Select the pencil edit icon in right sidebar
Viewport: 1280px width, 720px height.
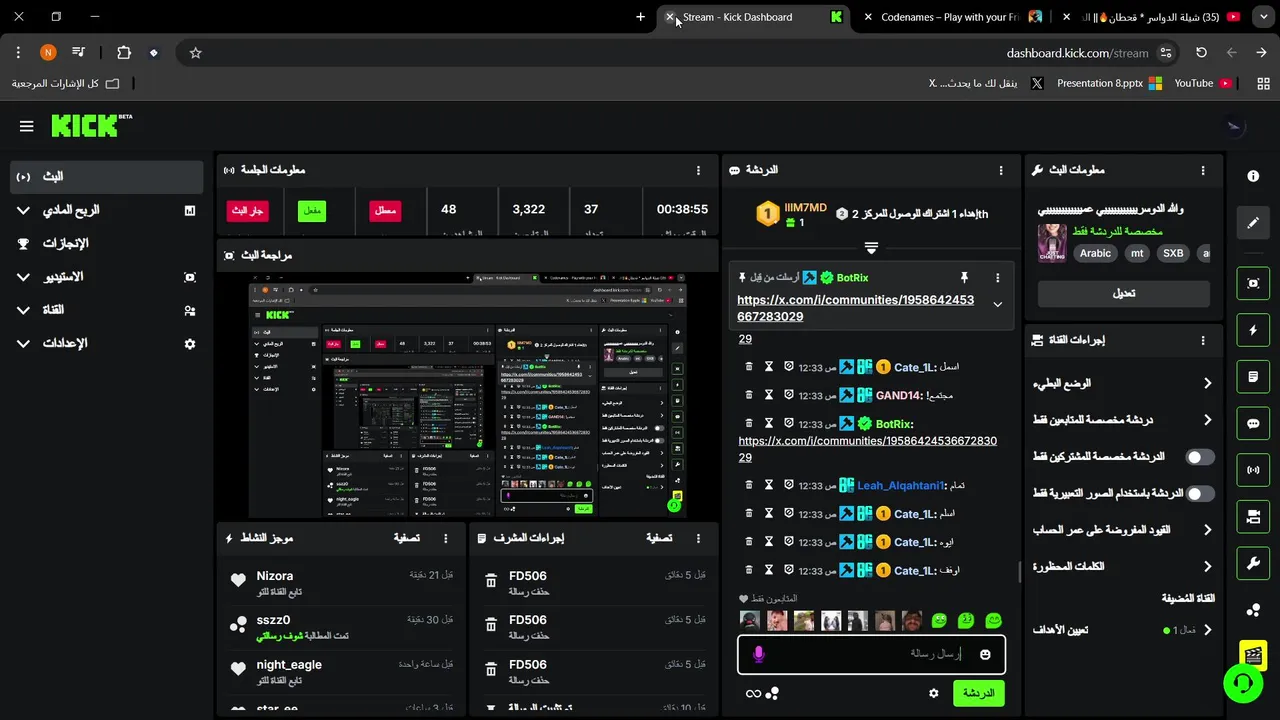point(1253,223)
